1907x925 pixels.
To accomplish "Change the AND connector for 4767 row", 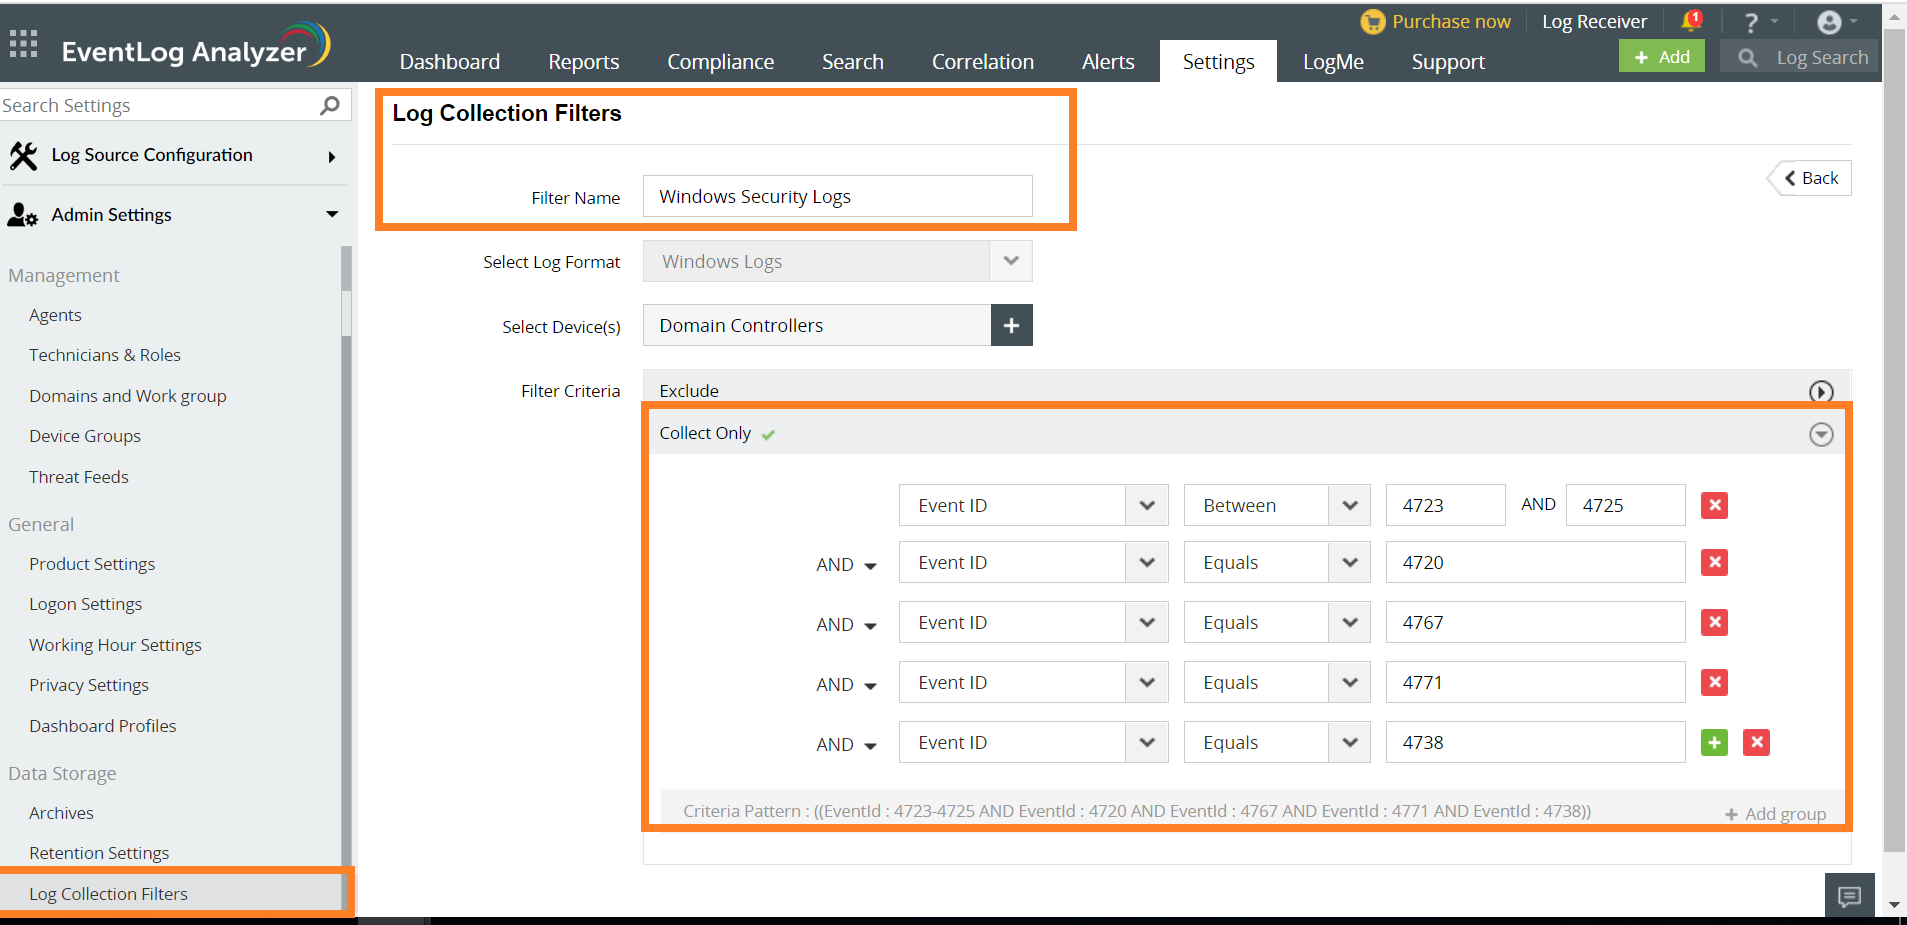I will tap(846, 625).
